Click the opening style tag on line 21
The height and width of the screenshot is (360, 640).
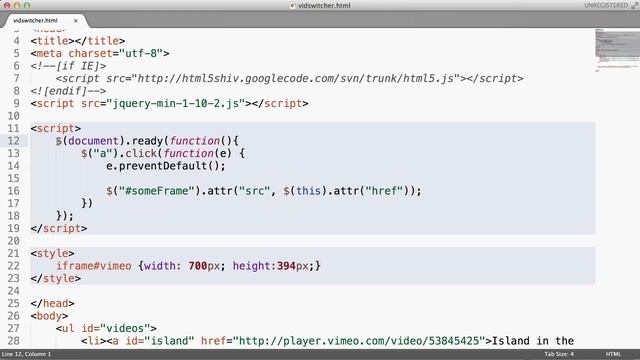point(52,253)
